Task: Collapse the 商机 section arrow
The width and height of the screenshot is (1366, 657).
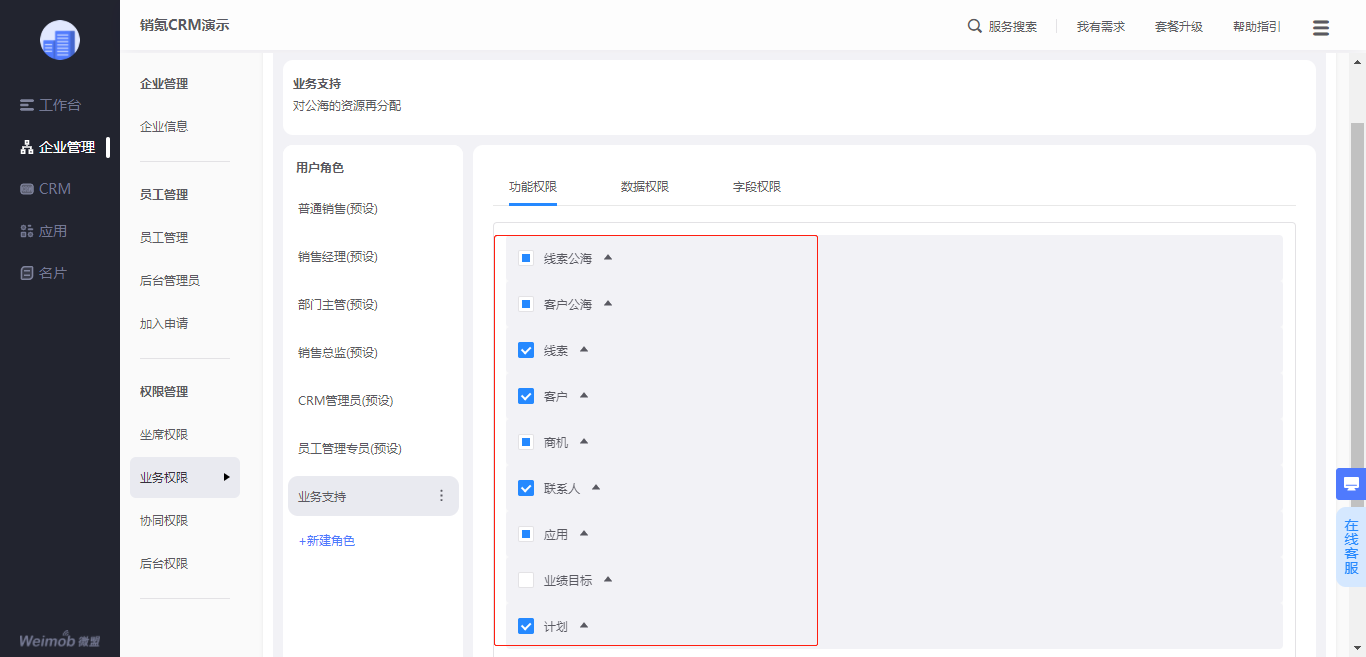Action: [x=584, y=441]
